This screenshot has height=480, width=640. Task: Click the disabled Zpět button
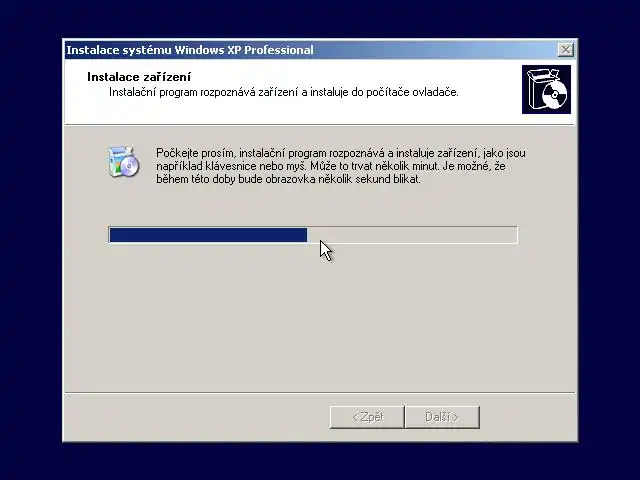tap(367, 417)
